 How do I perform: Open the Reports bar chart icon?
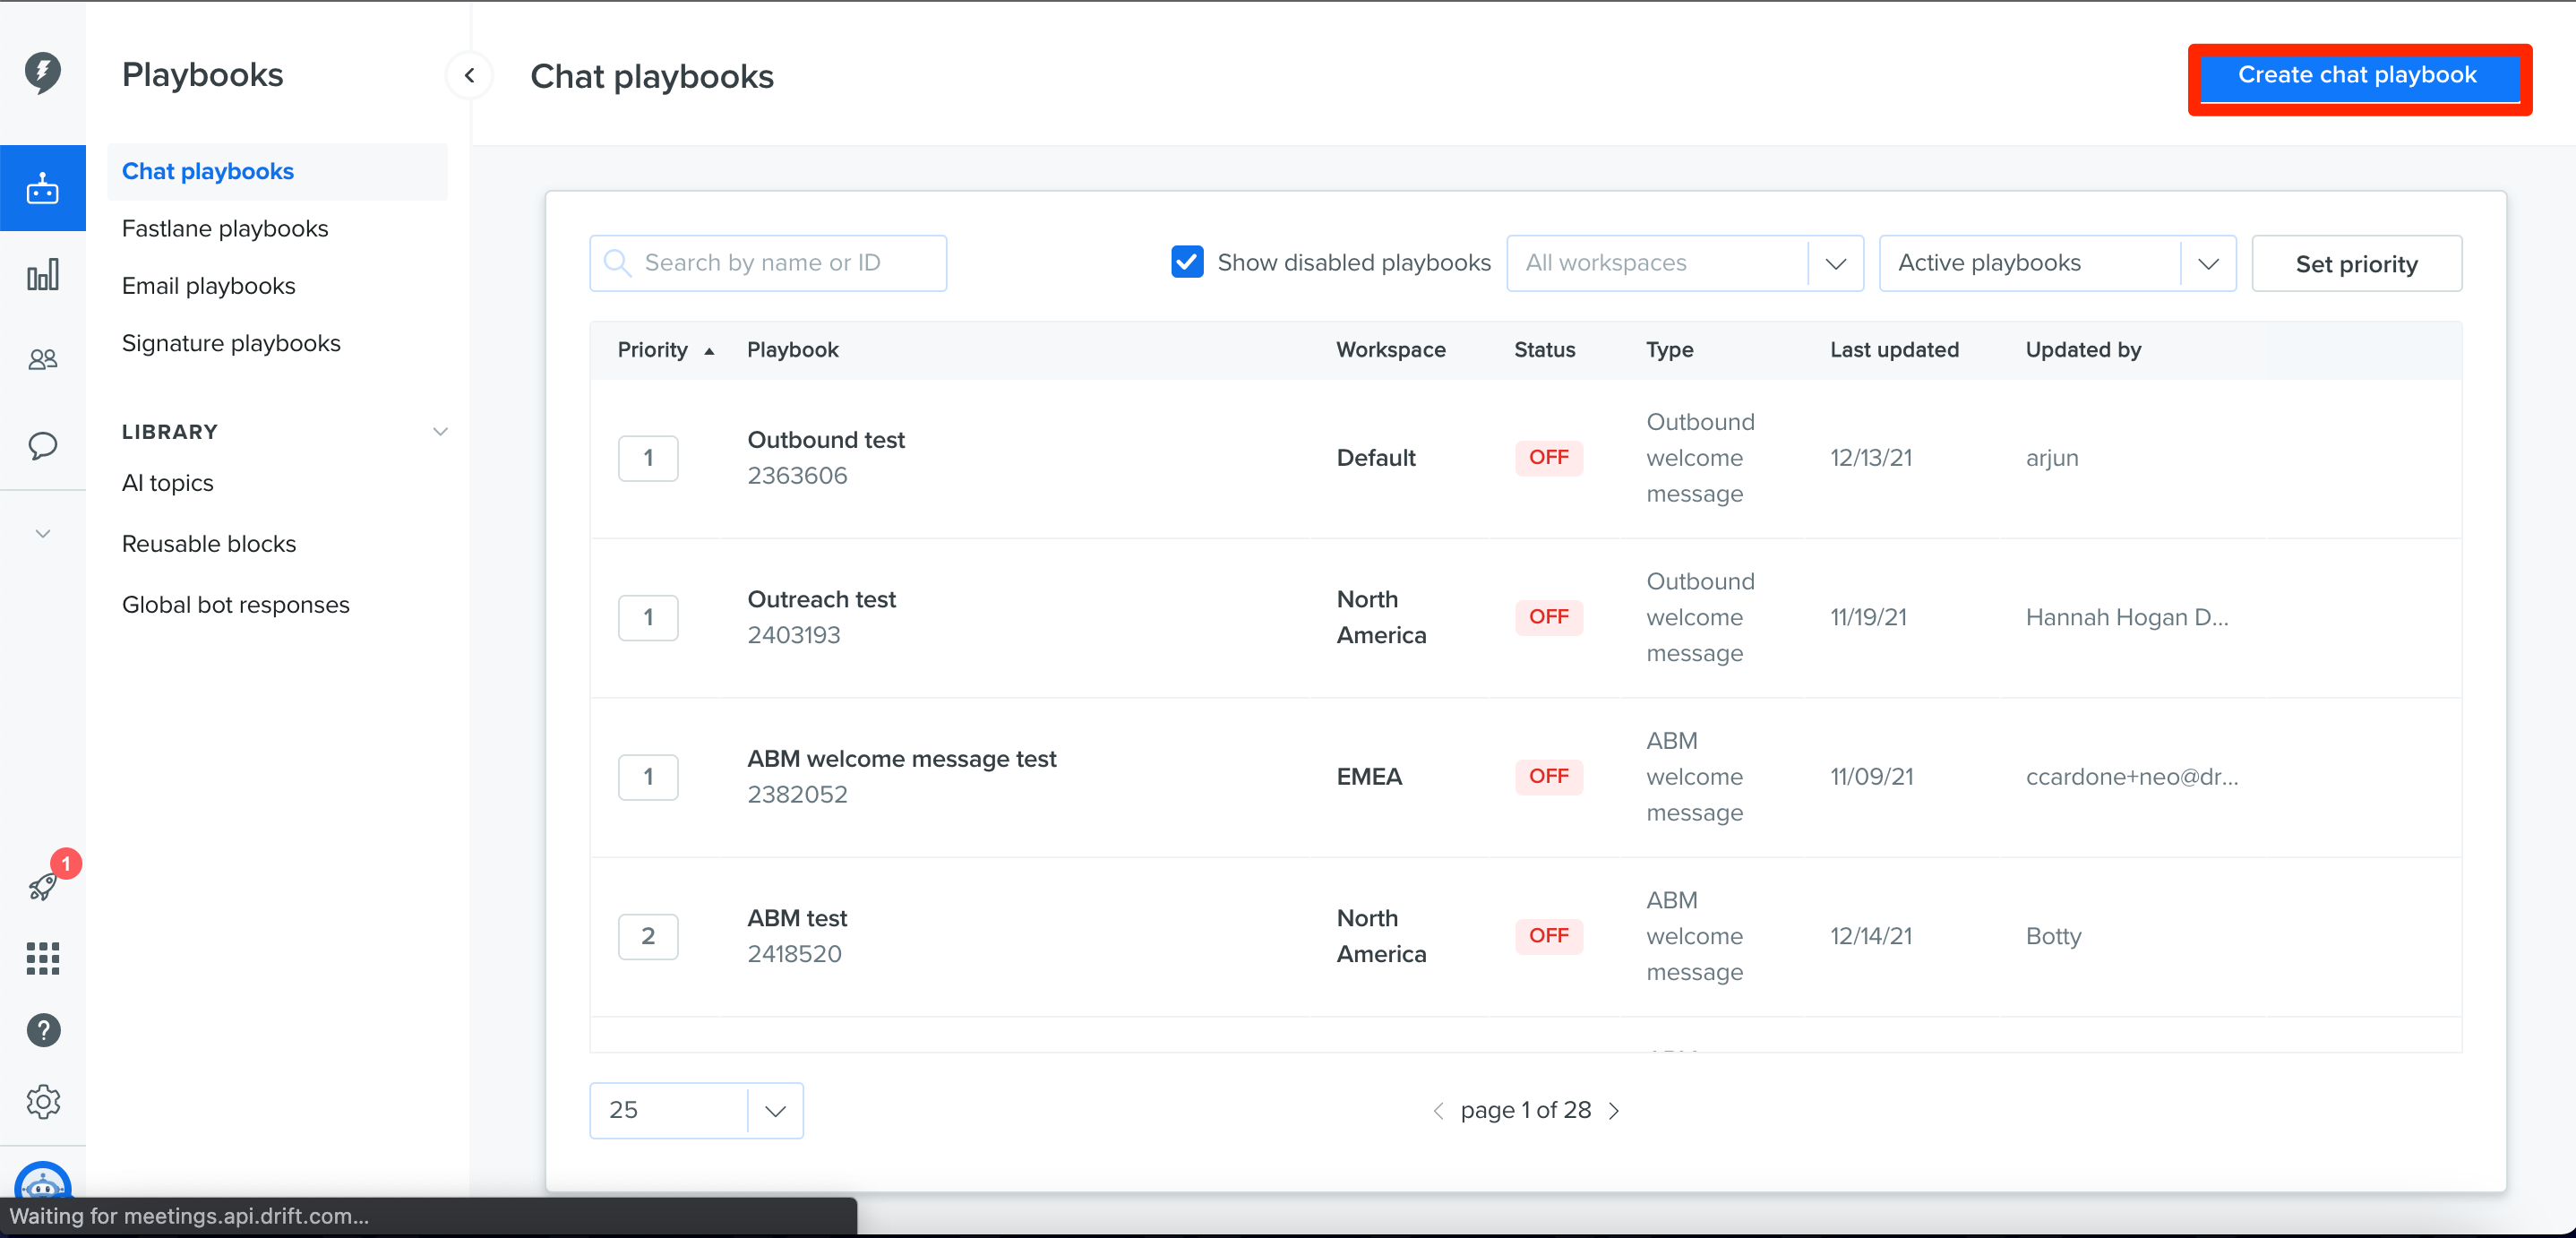point(42,275)
